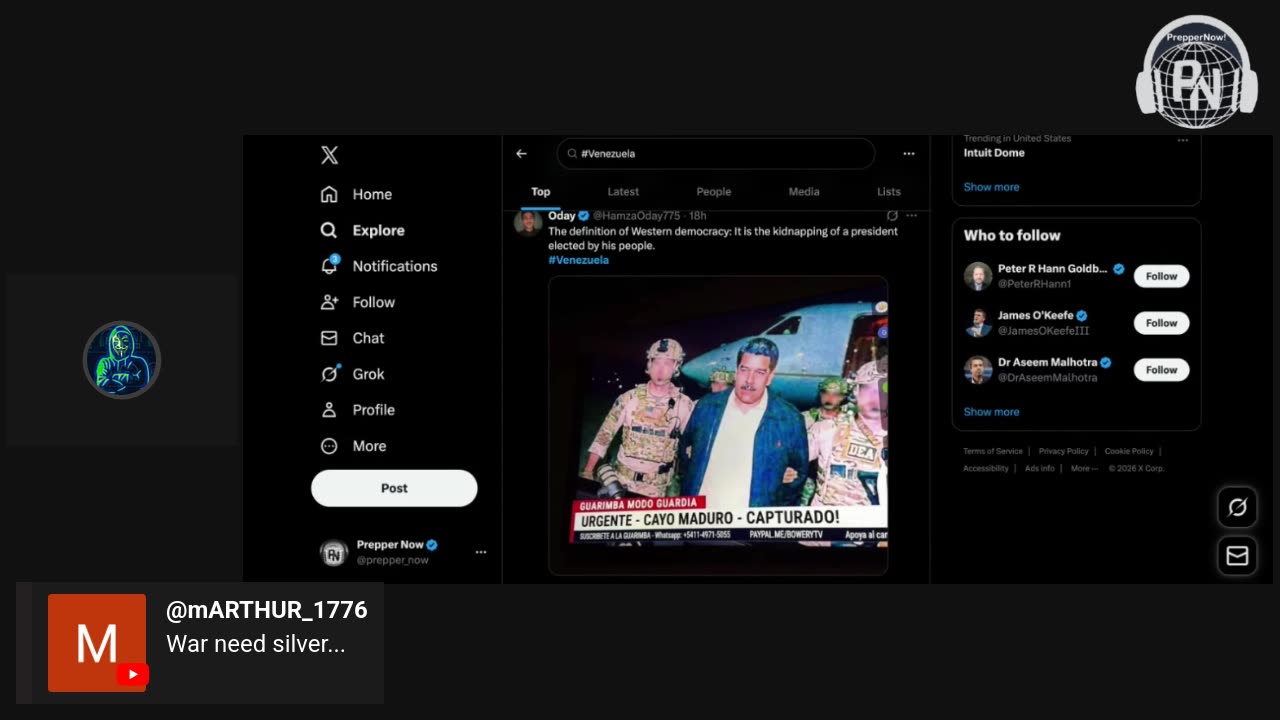Image resolution: width=1280 pixels, height=720 pixels.
Task: Open search options three-dots menu
Action: [x=908, y=154]
